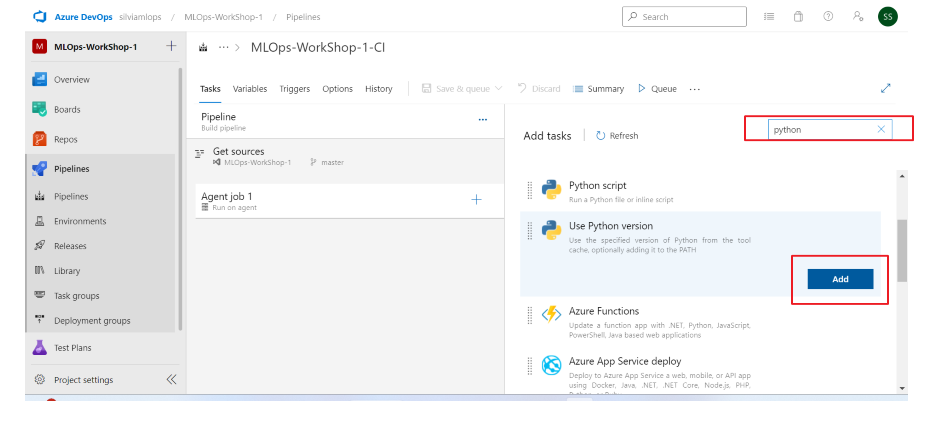Open the Repos section icon

coord(40,139)
